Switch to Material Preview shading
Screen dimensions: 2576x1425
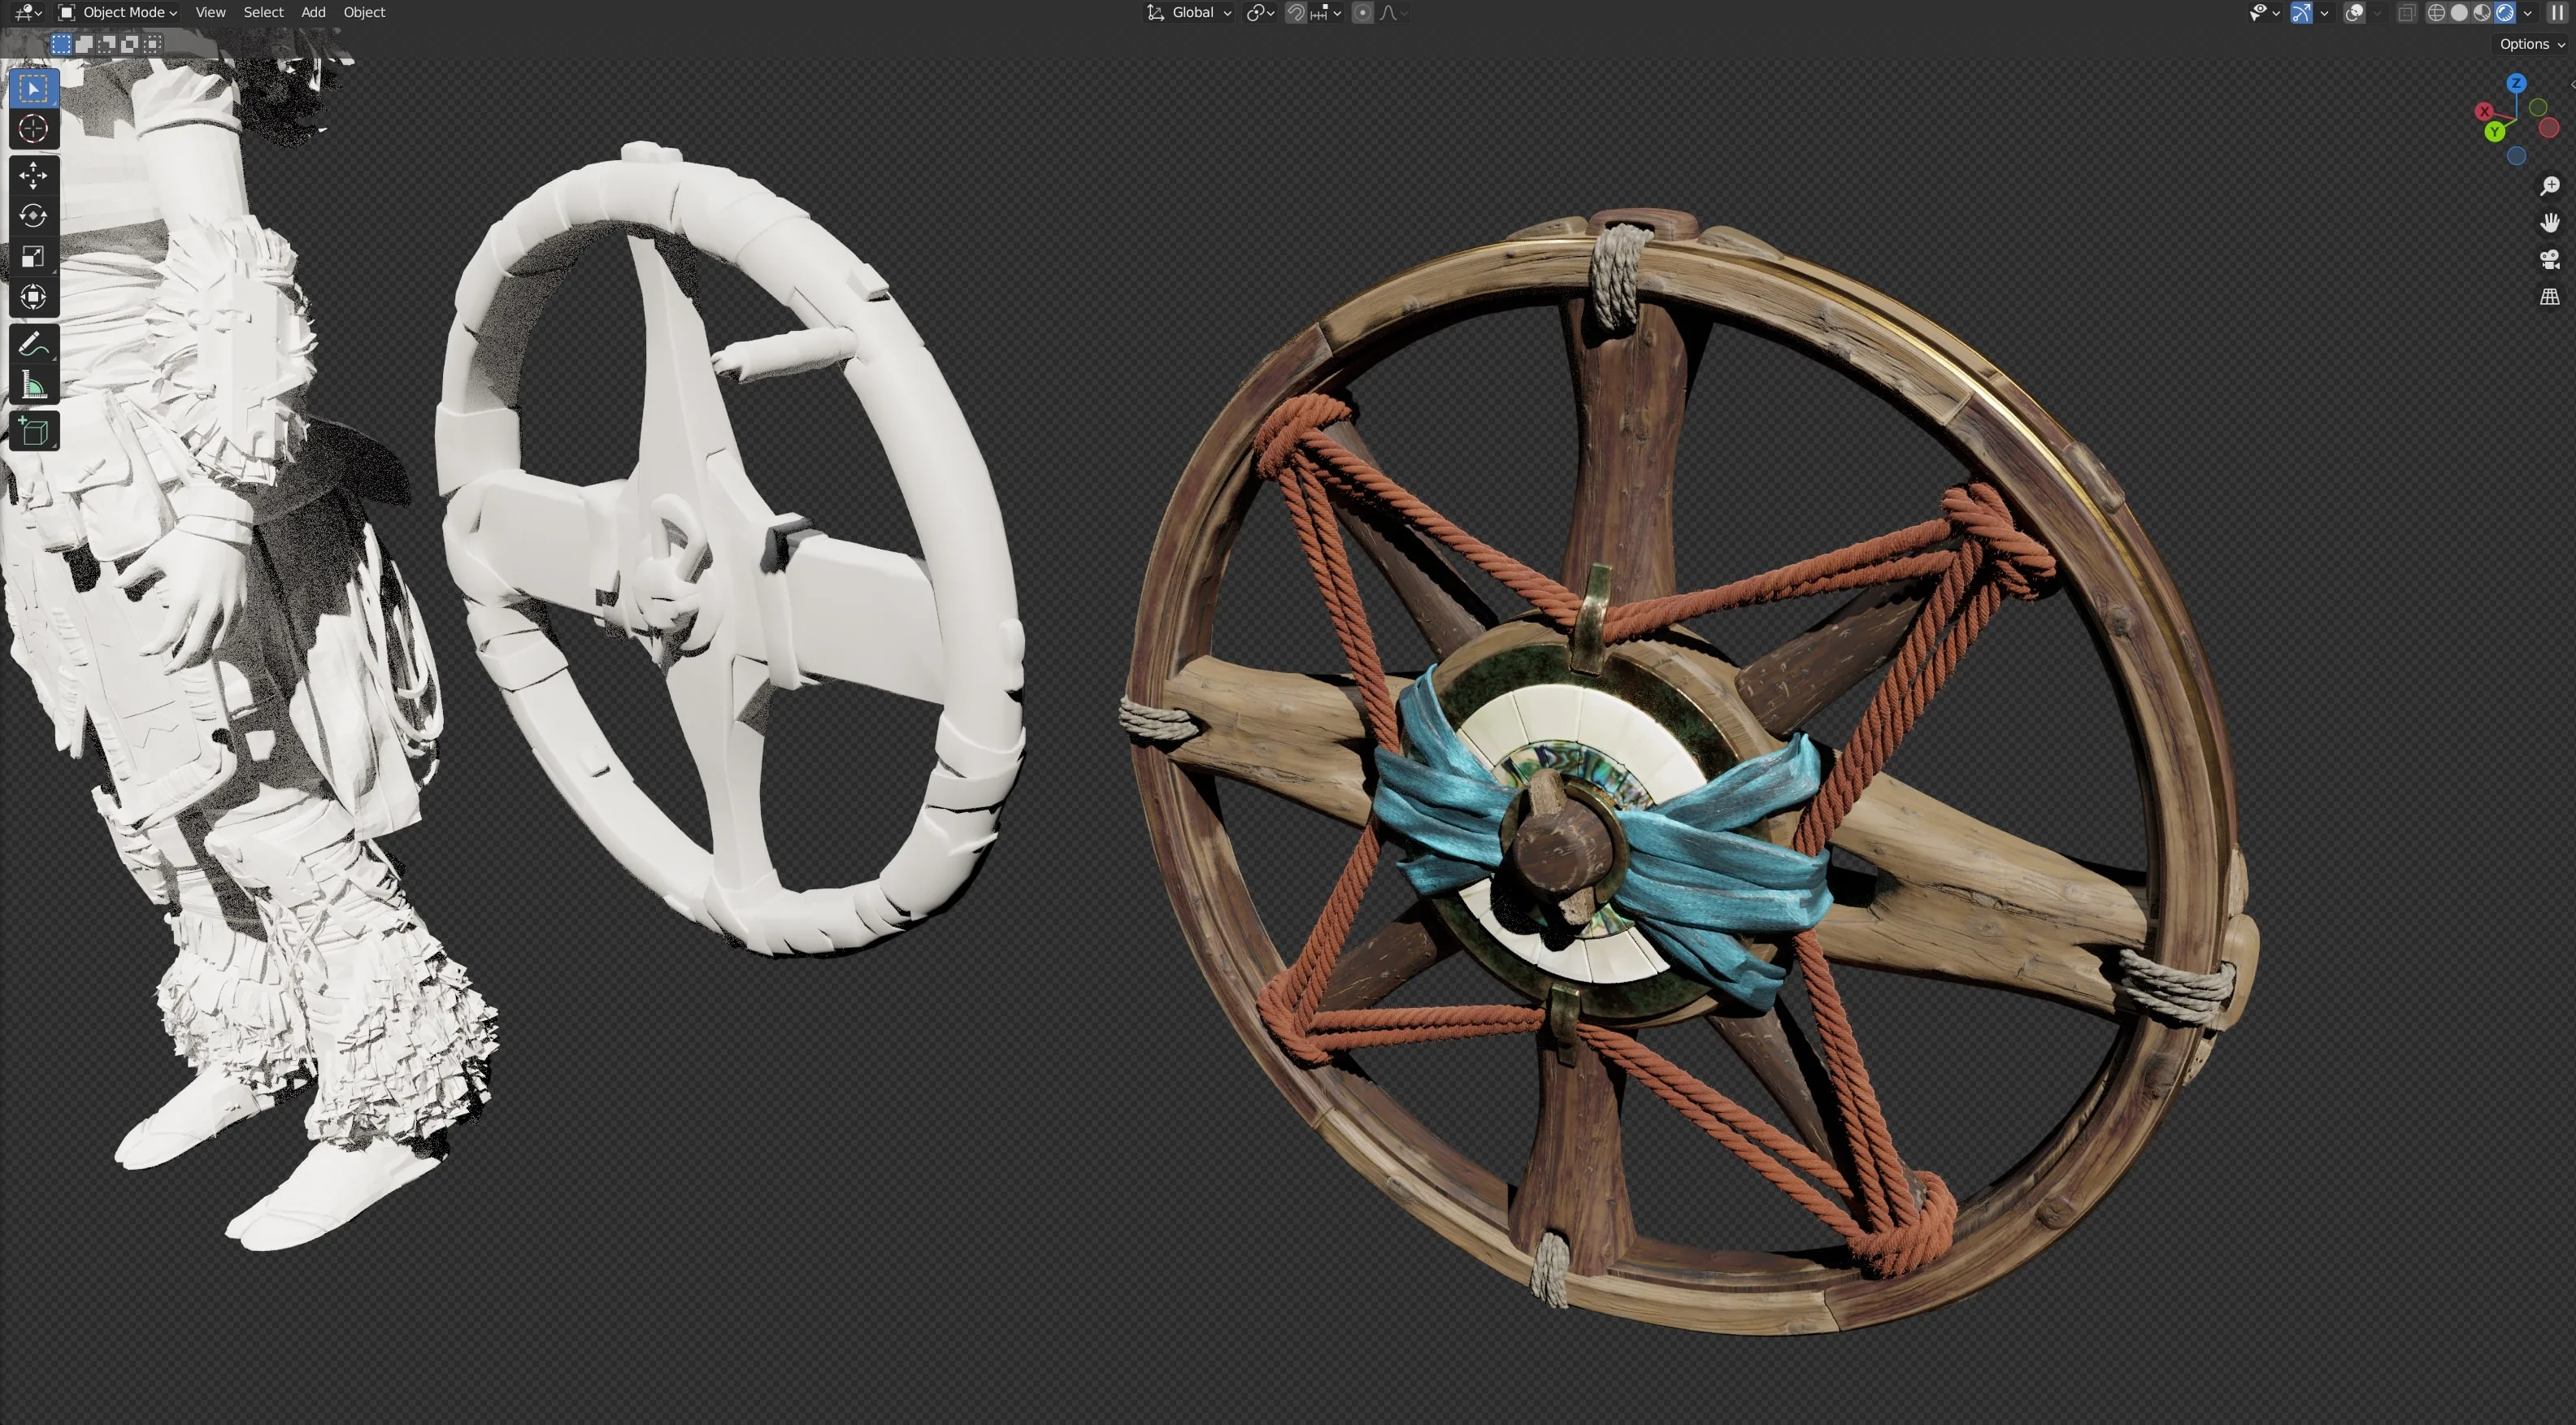click(x=2482, y=13)
